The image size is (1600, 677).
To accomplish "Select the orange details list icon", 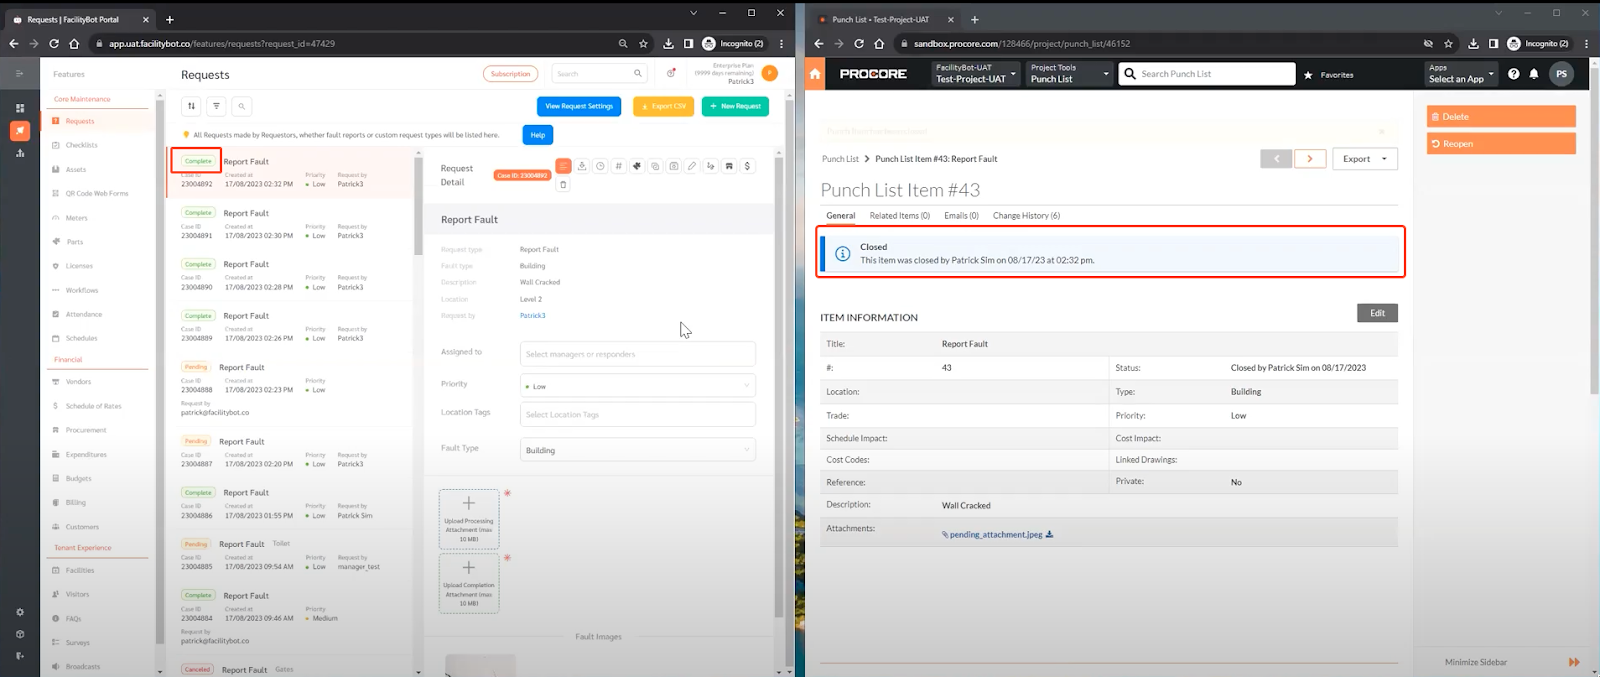I will (563, 166).
